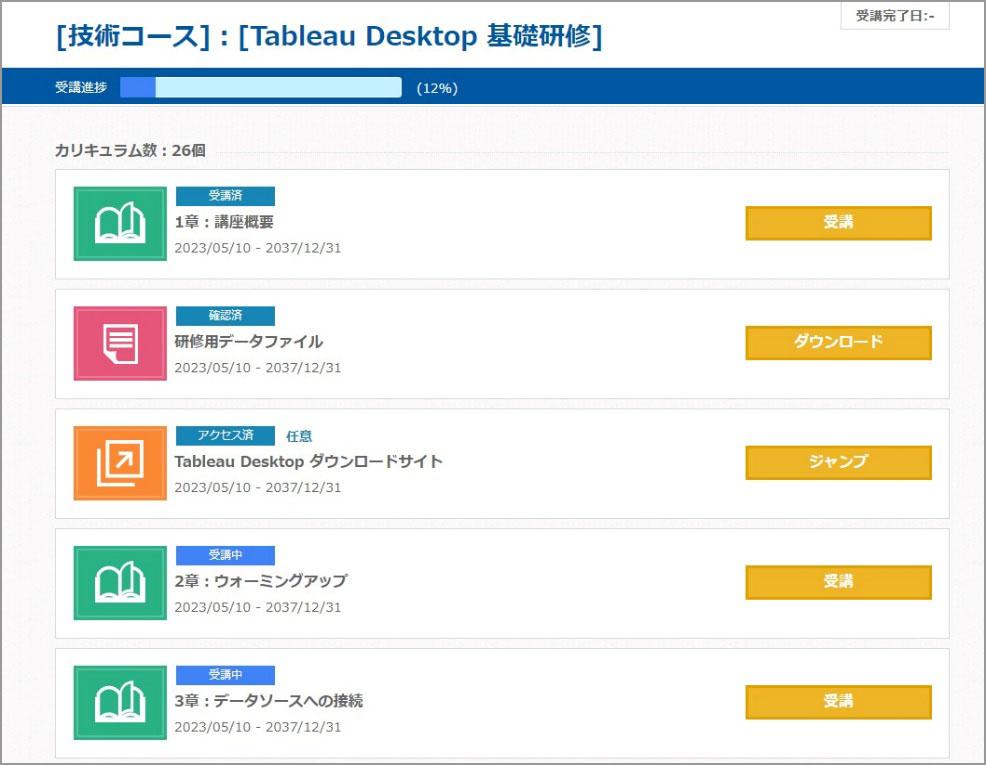The height and width of the screenshot is (765, 986).
Task: Click the orange external link icon for Tableau Desktop ダウンロードサイト
Action: [x=120, y=463]
